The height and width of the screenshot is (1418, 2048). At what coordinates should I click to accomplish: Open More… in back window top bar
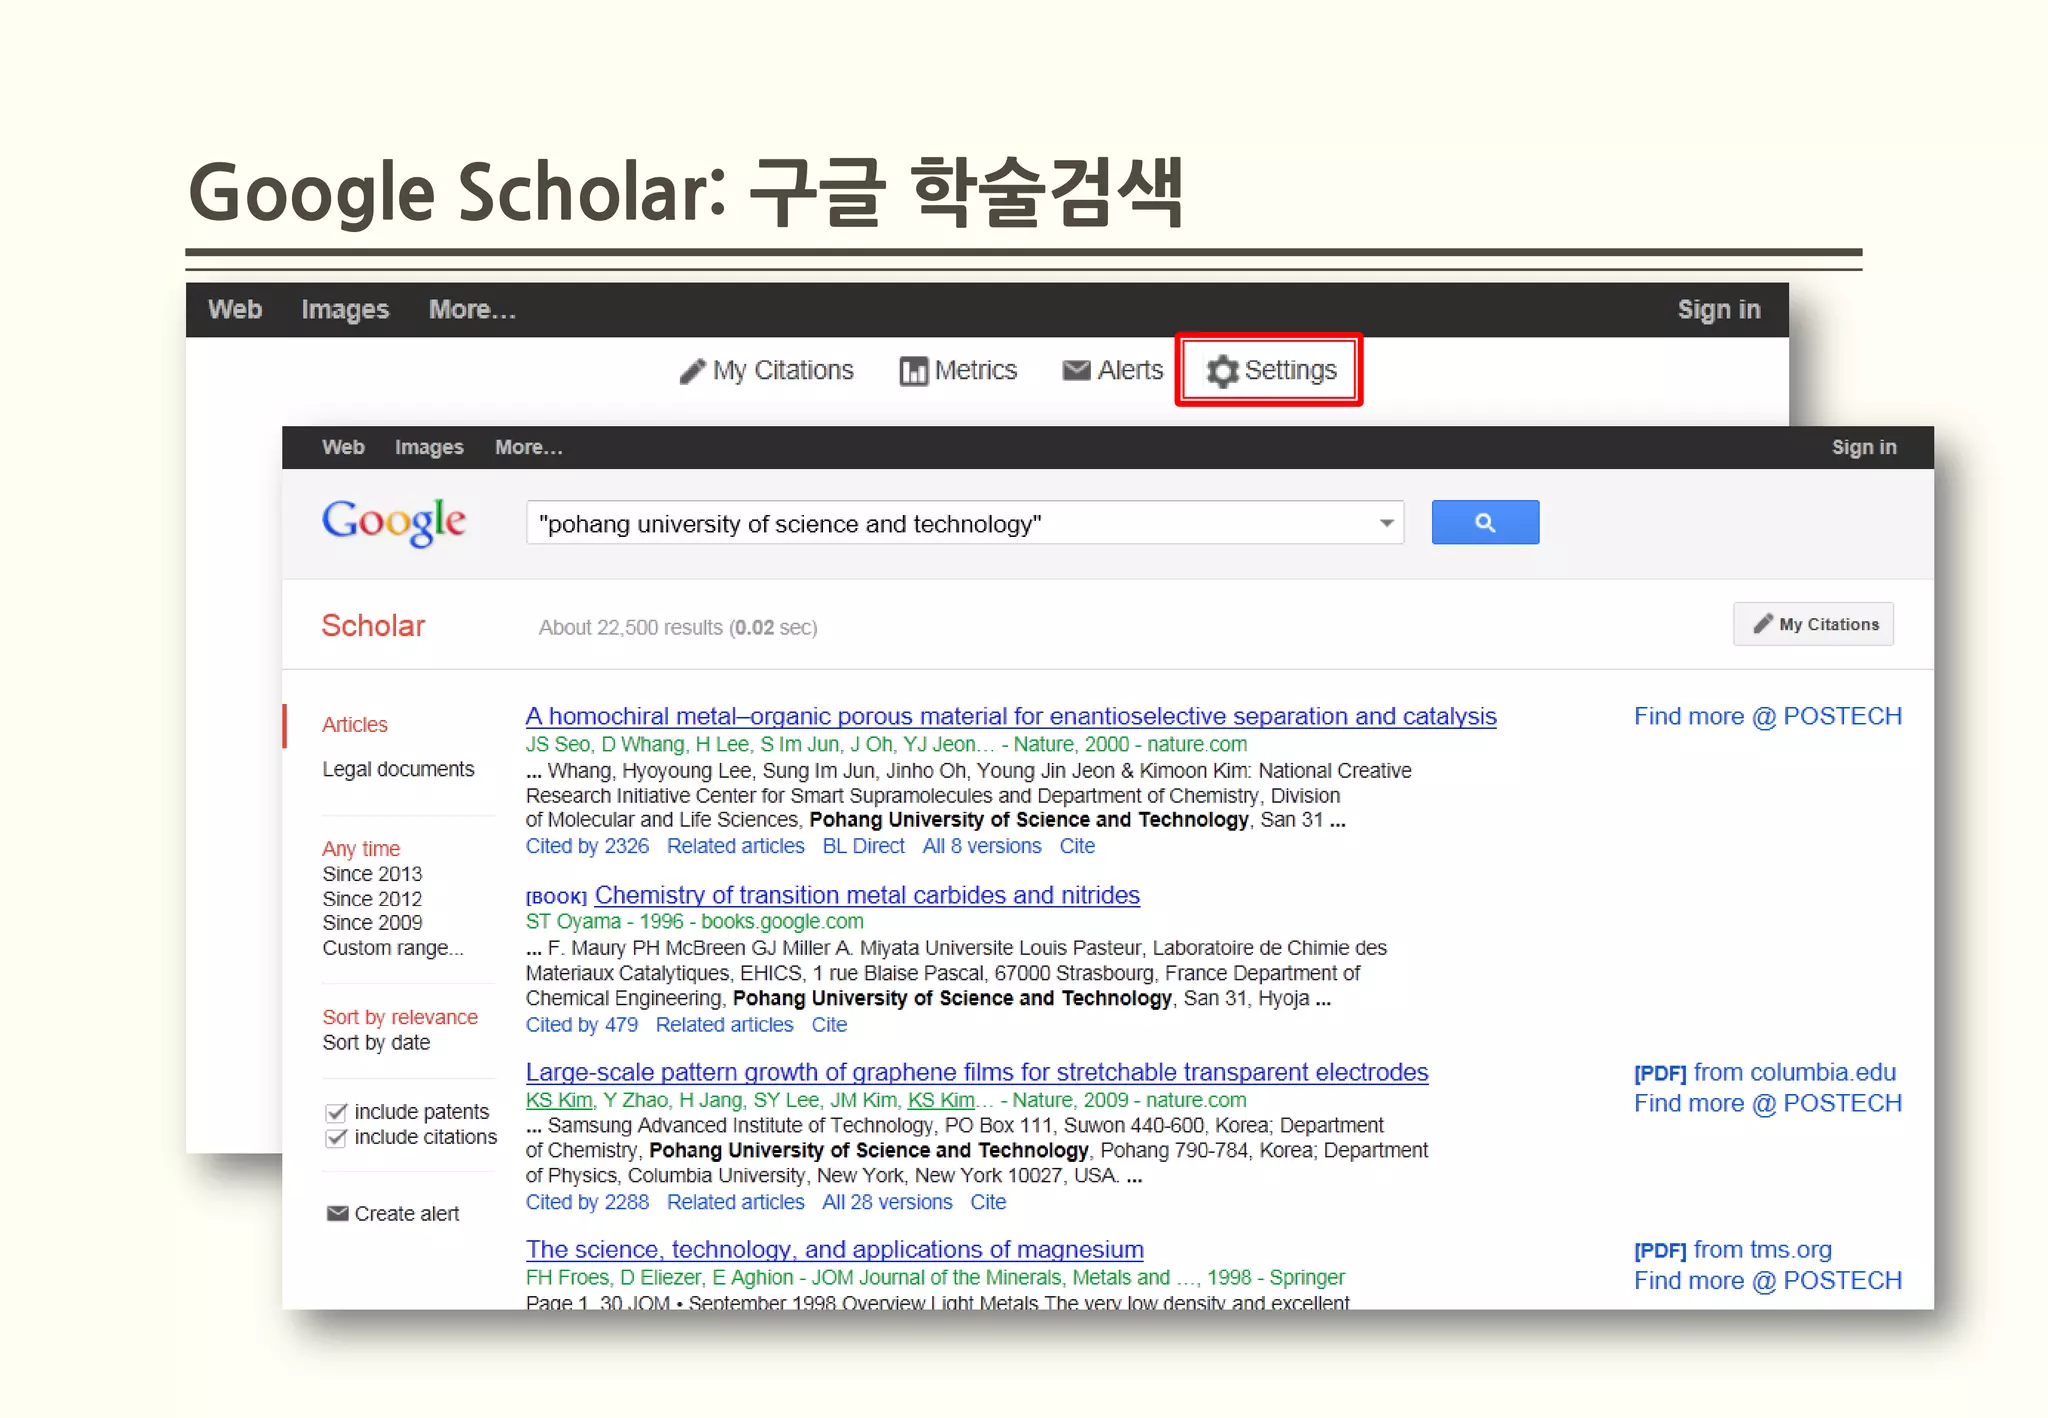click(x=472, y=310)
